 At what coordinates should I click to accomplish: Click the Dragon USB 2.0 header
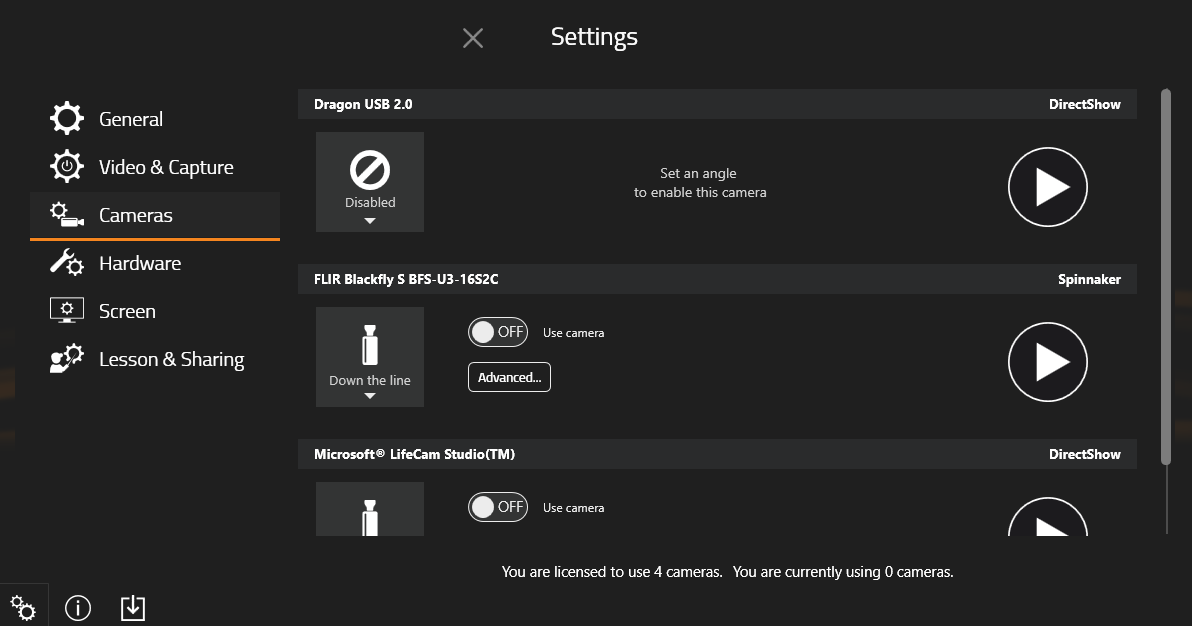[718, 104]
